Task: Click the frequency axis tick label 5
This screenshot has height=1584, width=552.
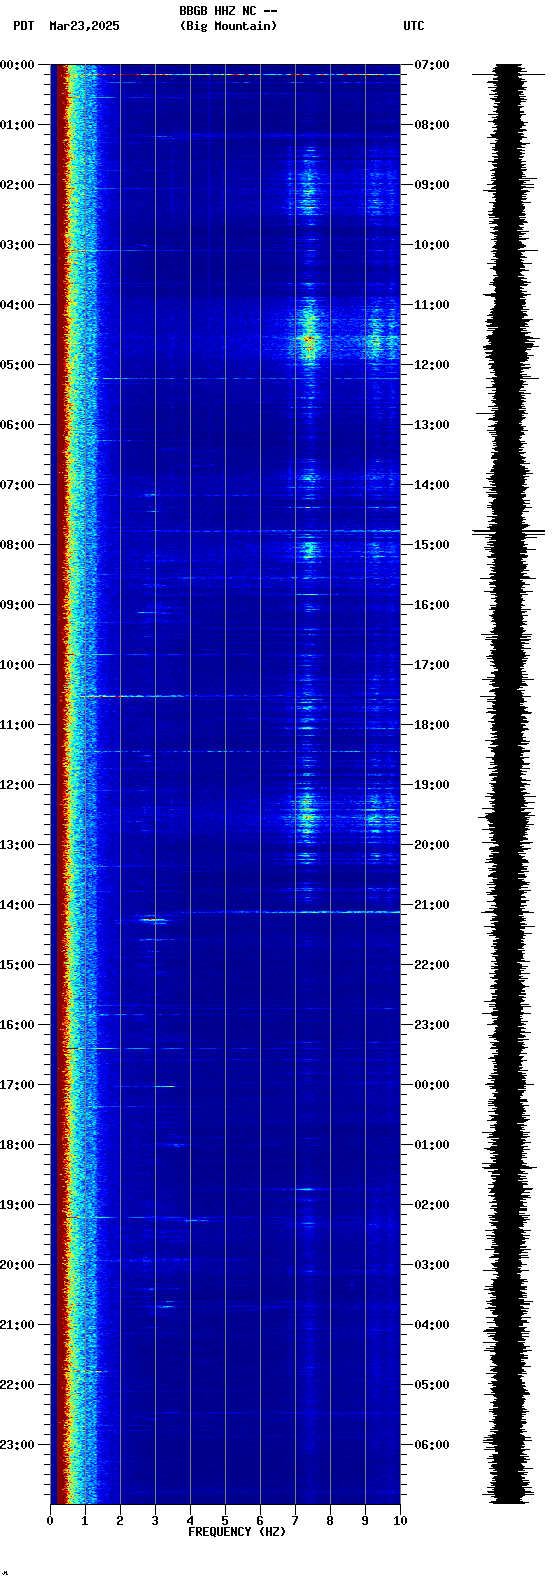Action: click(225, 1521)
